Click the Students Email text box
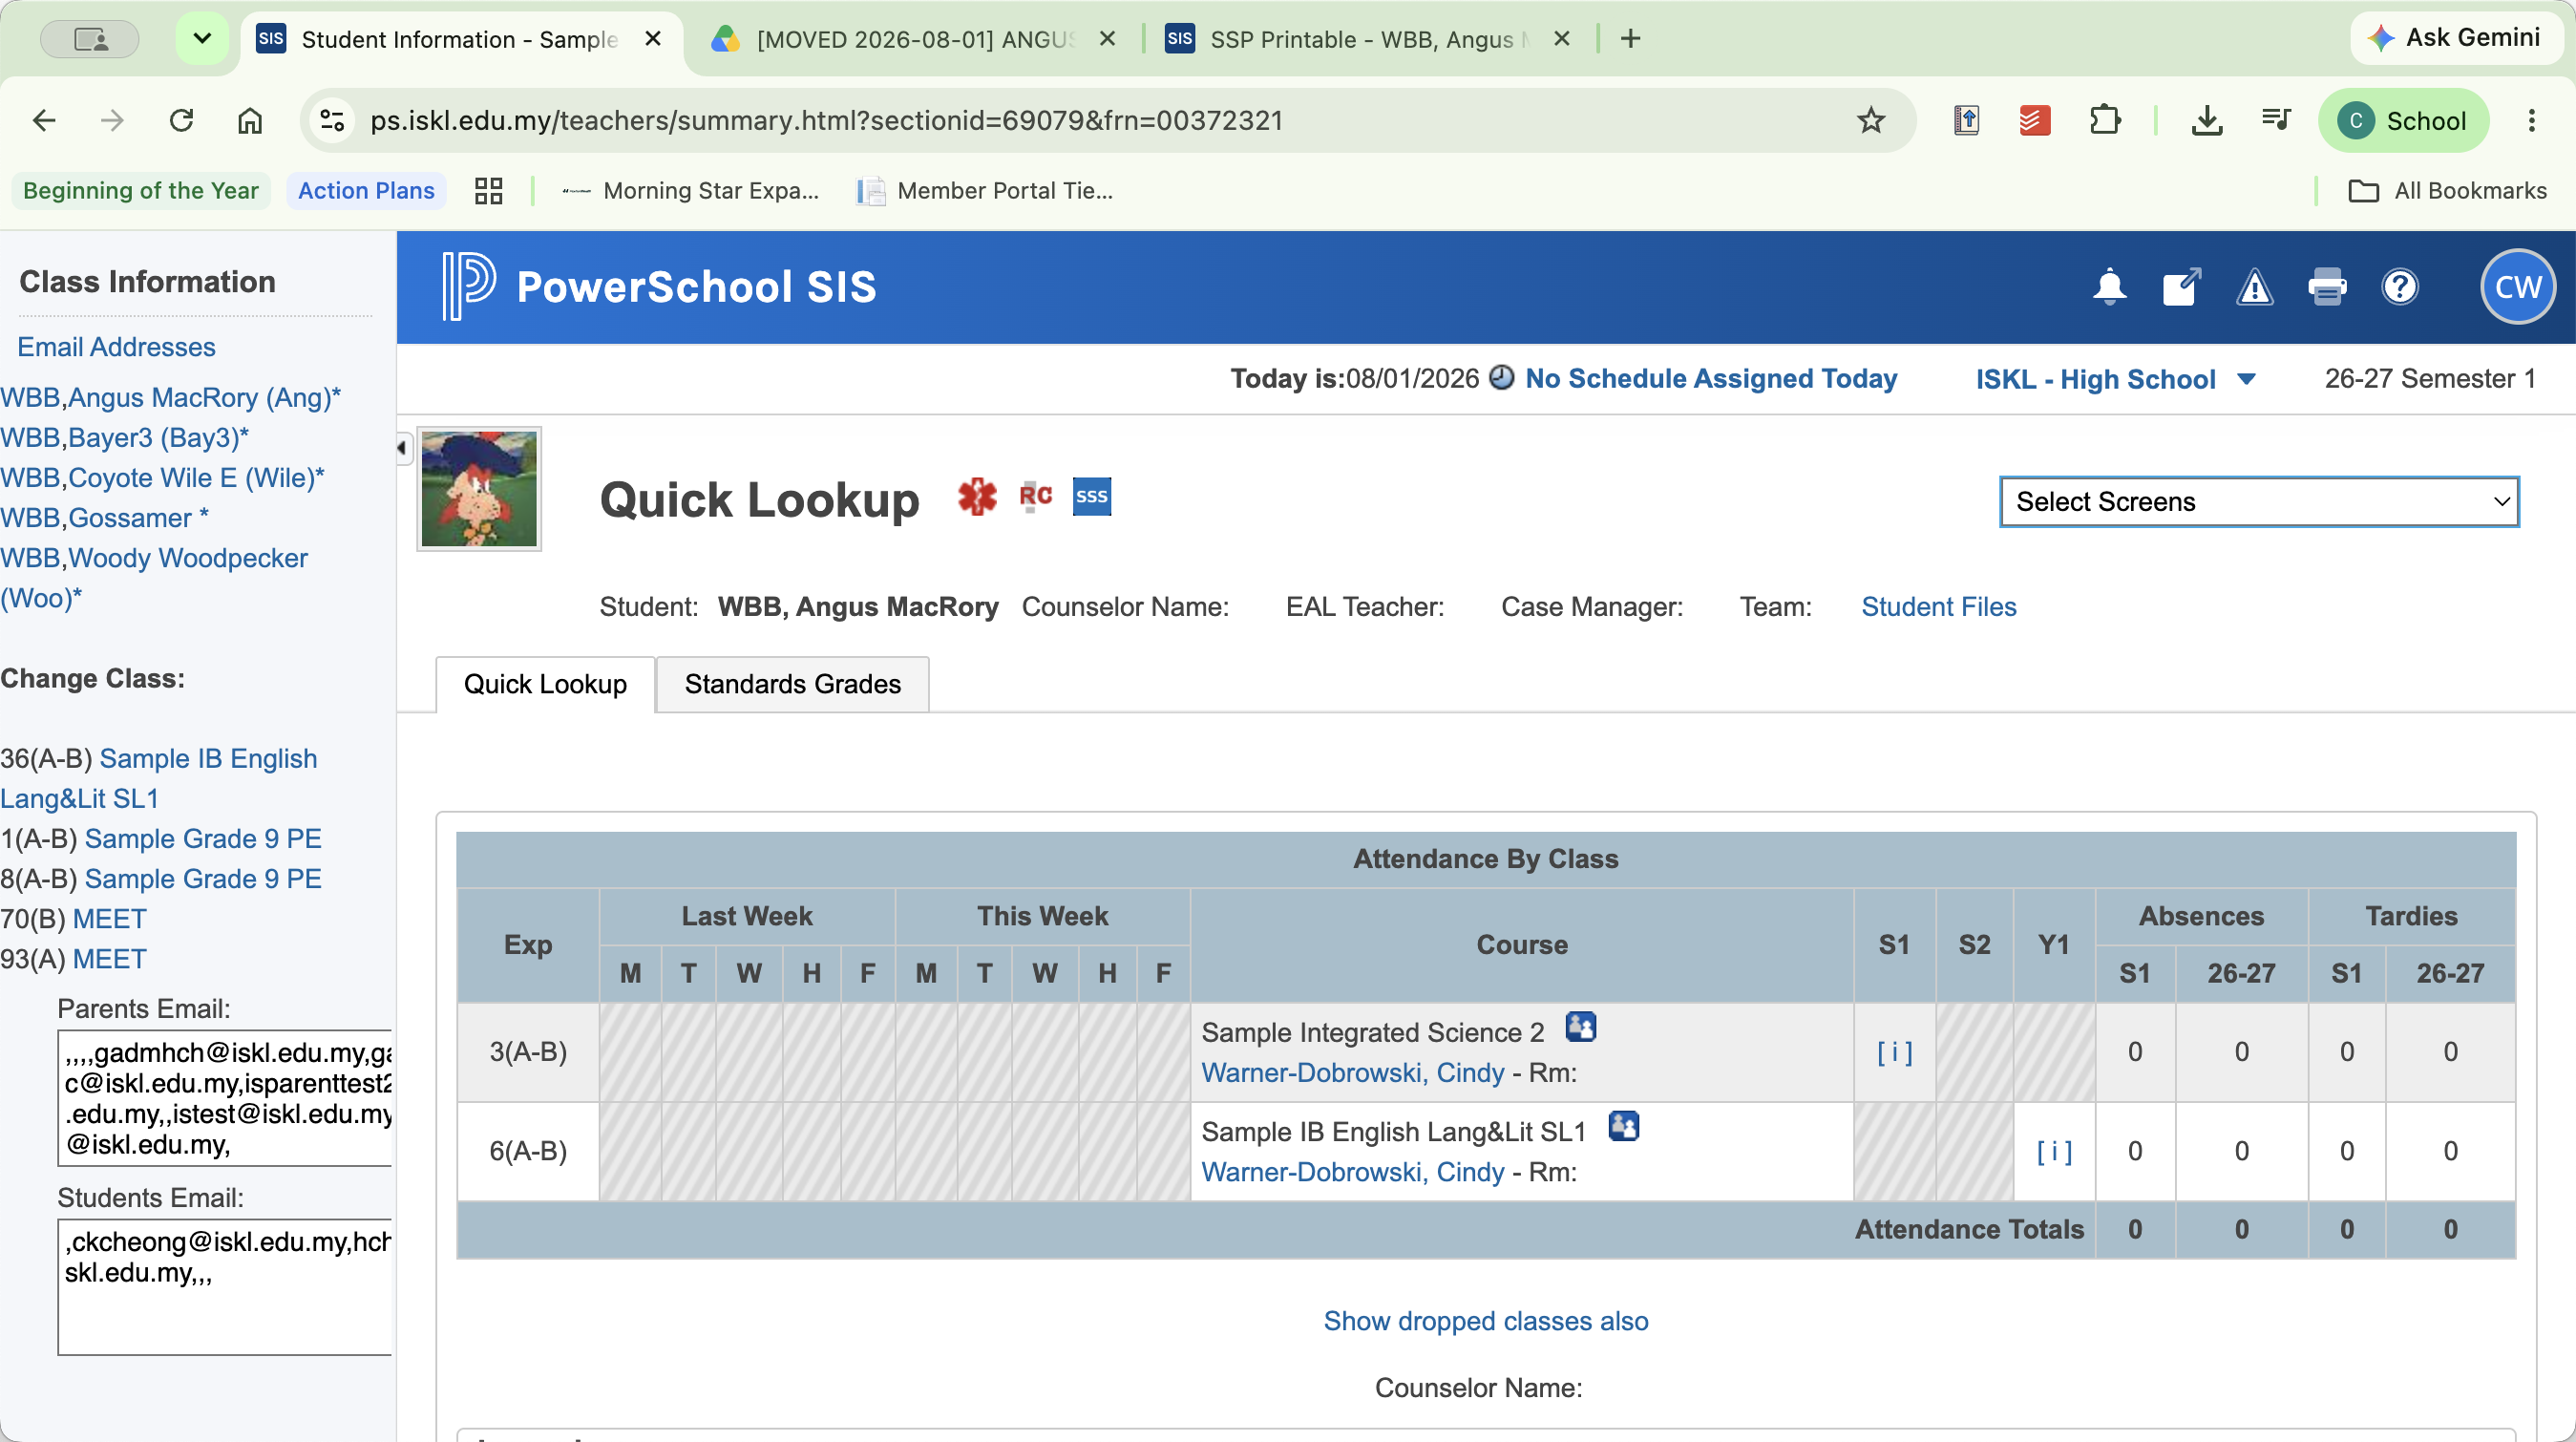The width and height of the screenshot is (2576, 1442). point(225,1286)
